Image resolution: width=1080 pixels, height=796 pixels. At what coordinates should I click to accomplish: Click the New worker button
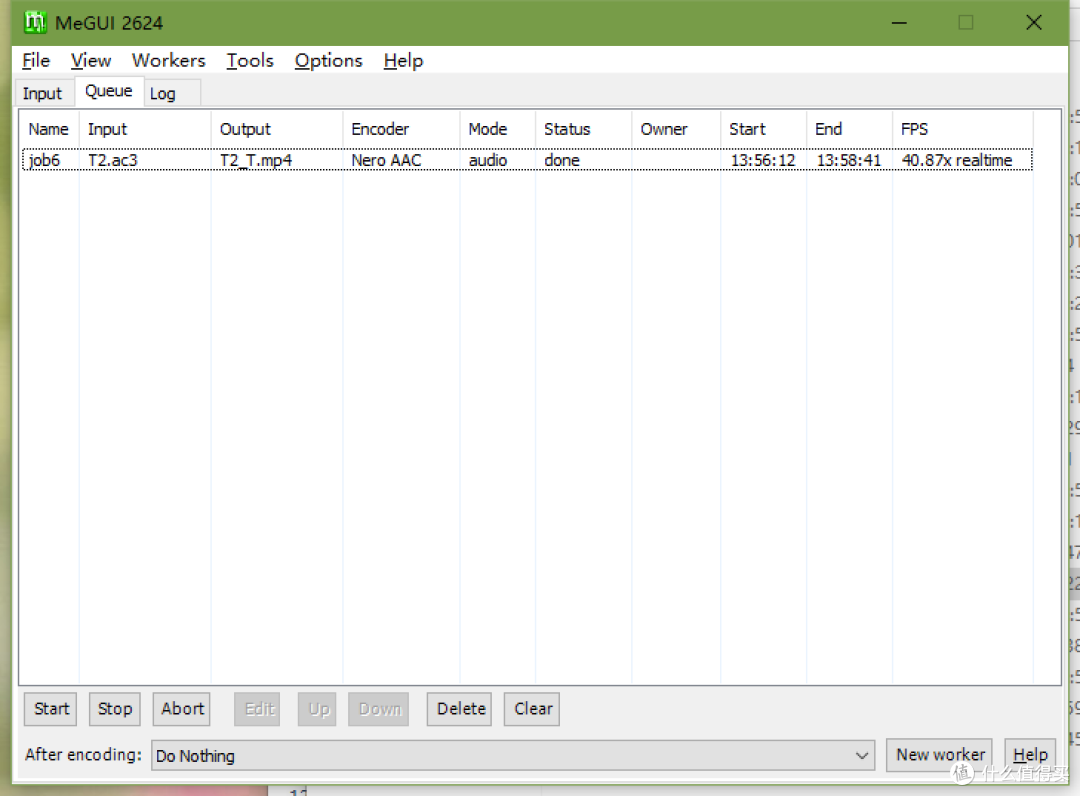click(x=940, y=755)
